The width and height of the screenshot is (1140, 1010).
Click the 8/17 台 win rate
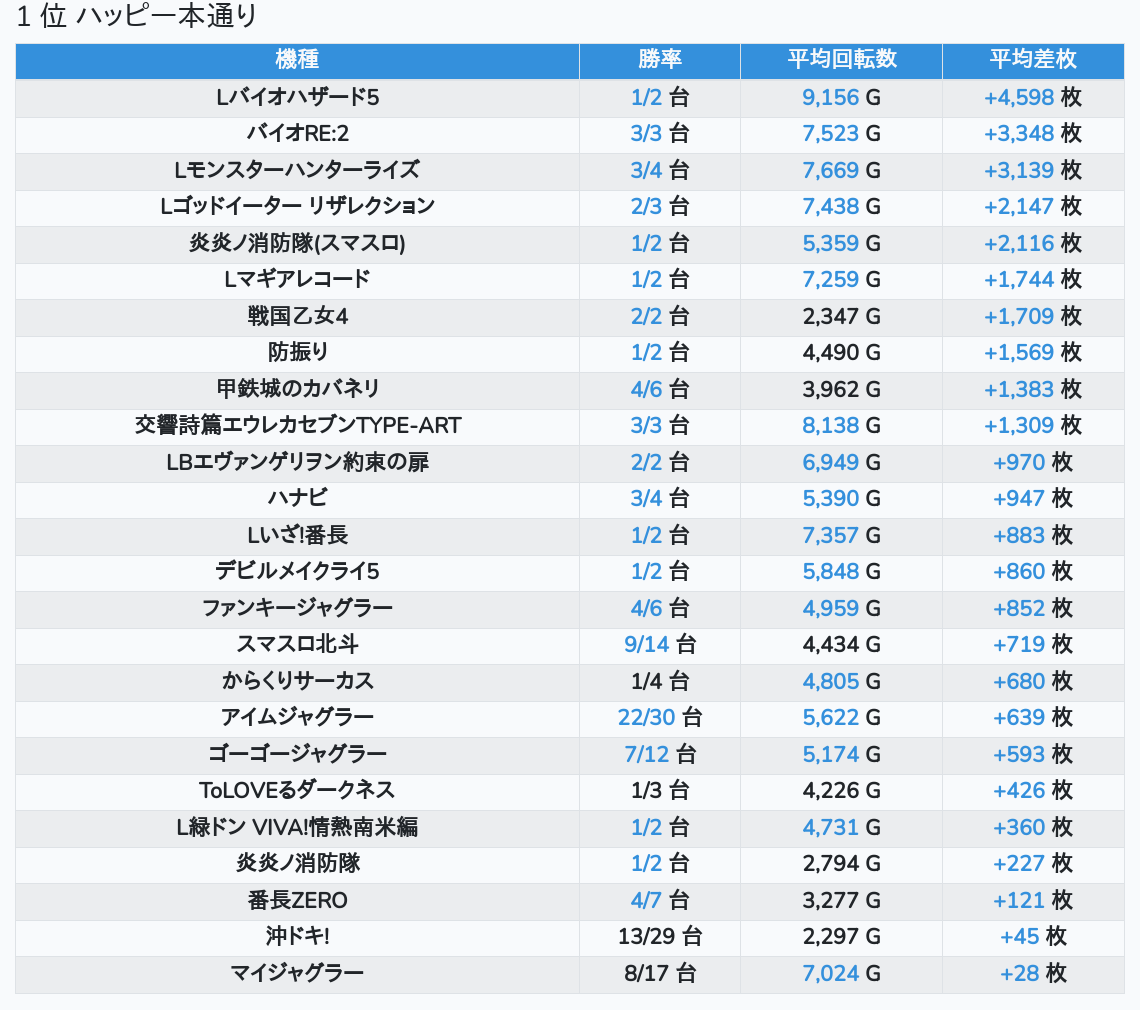[659, 973]
